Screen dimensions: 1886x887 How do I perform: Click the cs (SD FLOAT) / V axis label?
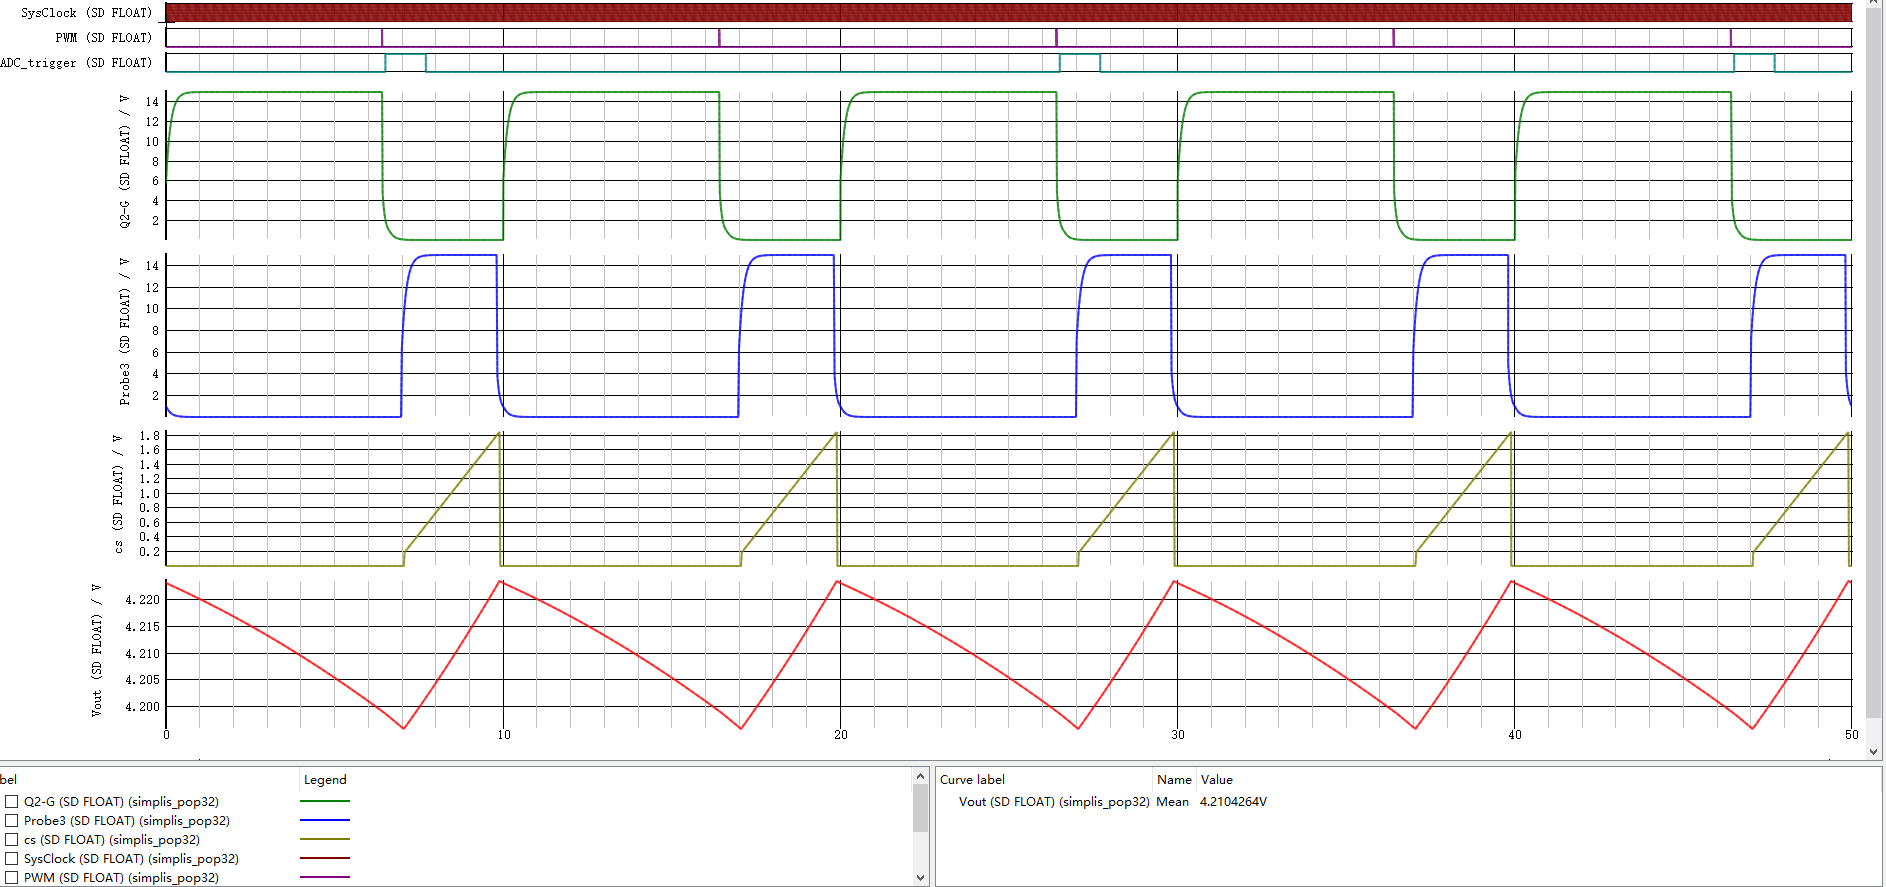(x=118, y=494)
